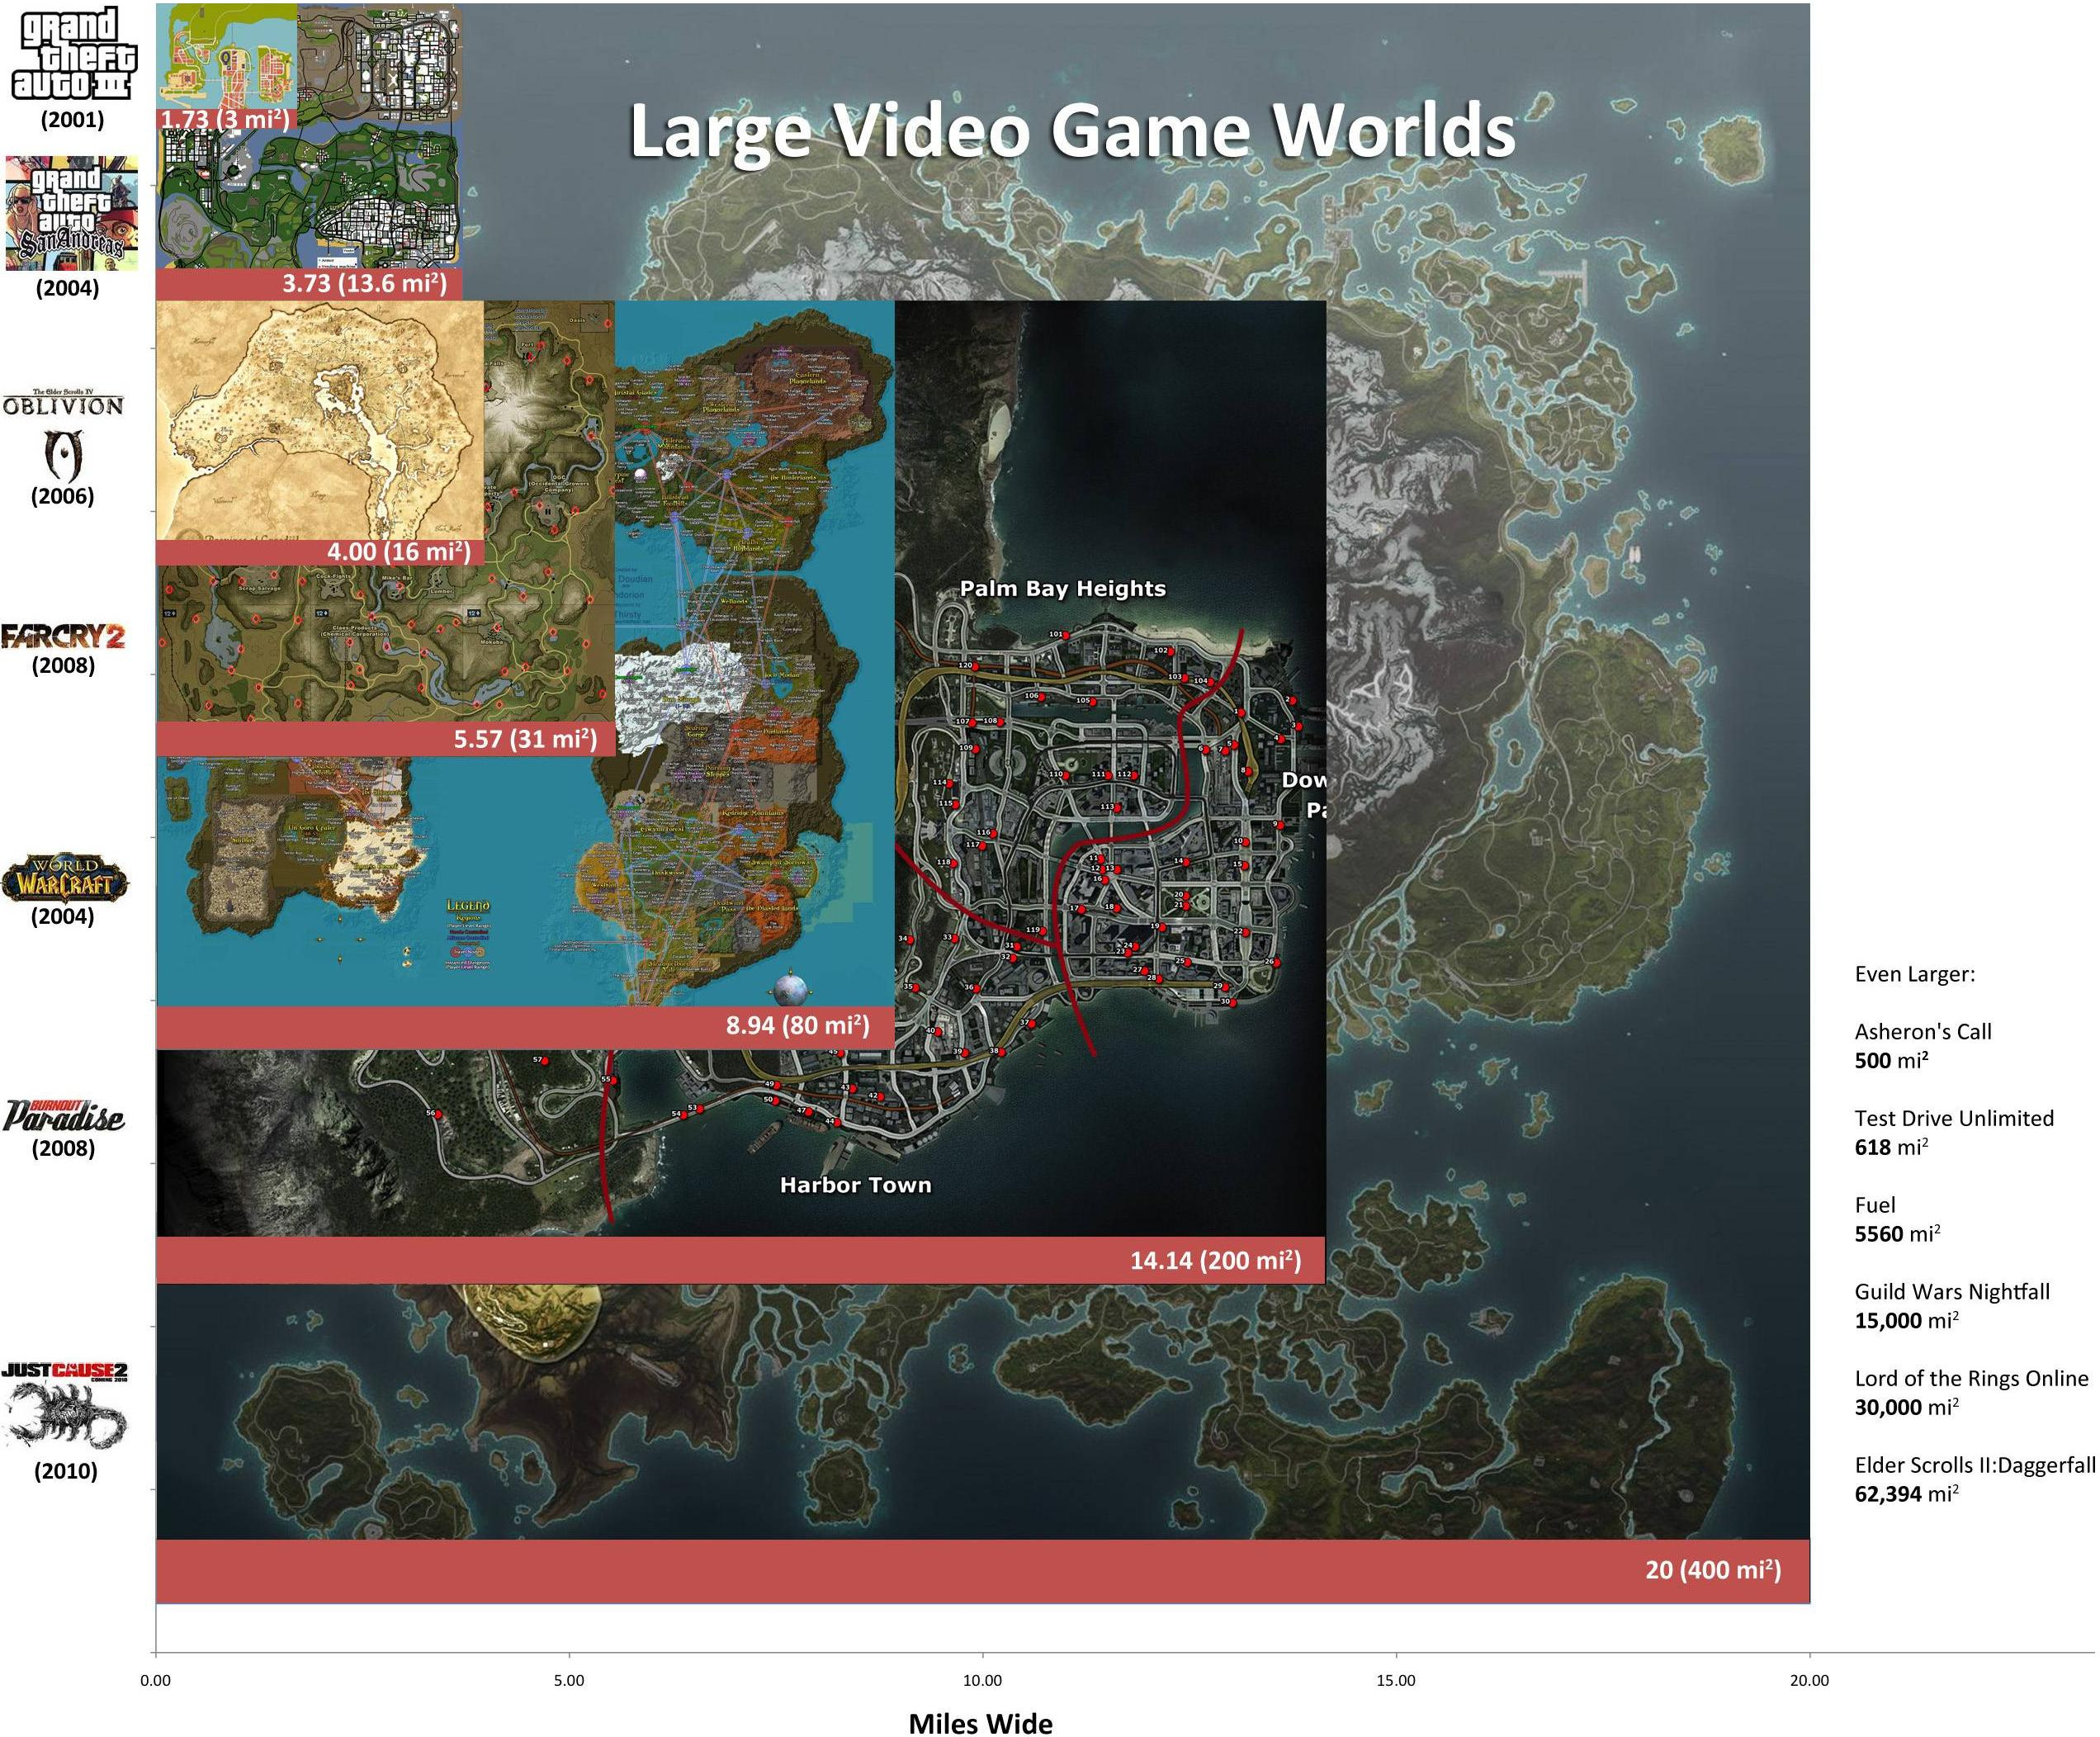Click the Oblivion emblem symbol
Screen dimensions: 2100x1737
click(64, 456)
